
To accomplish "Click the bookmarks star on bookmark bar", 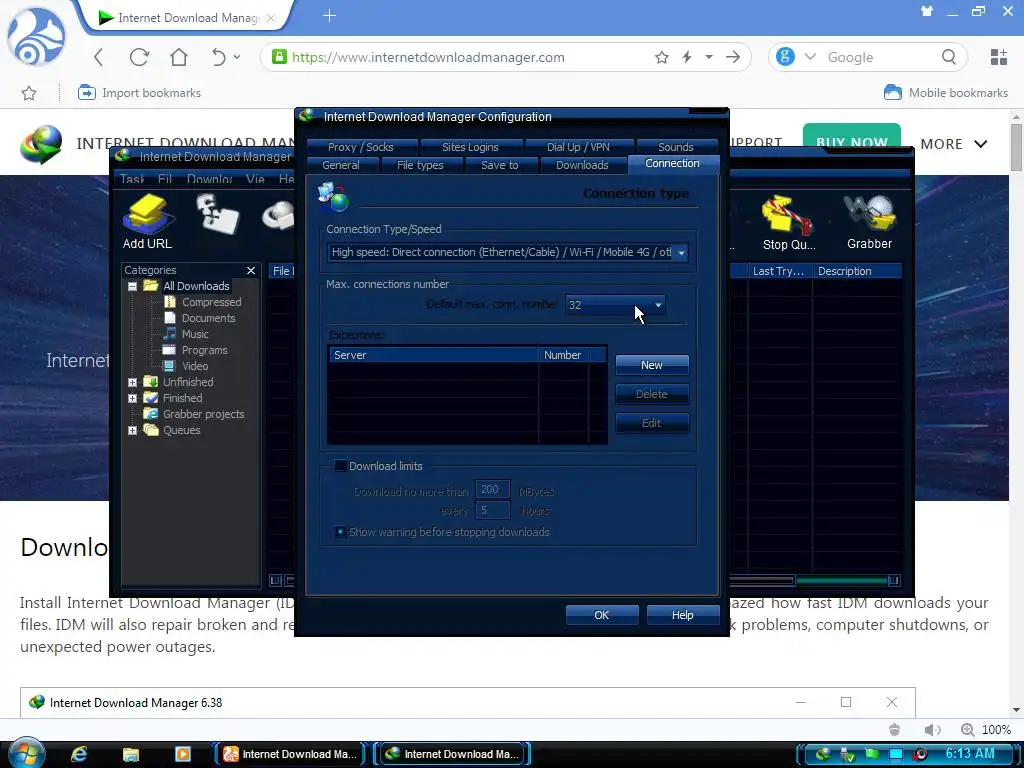I will 29,93.
